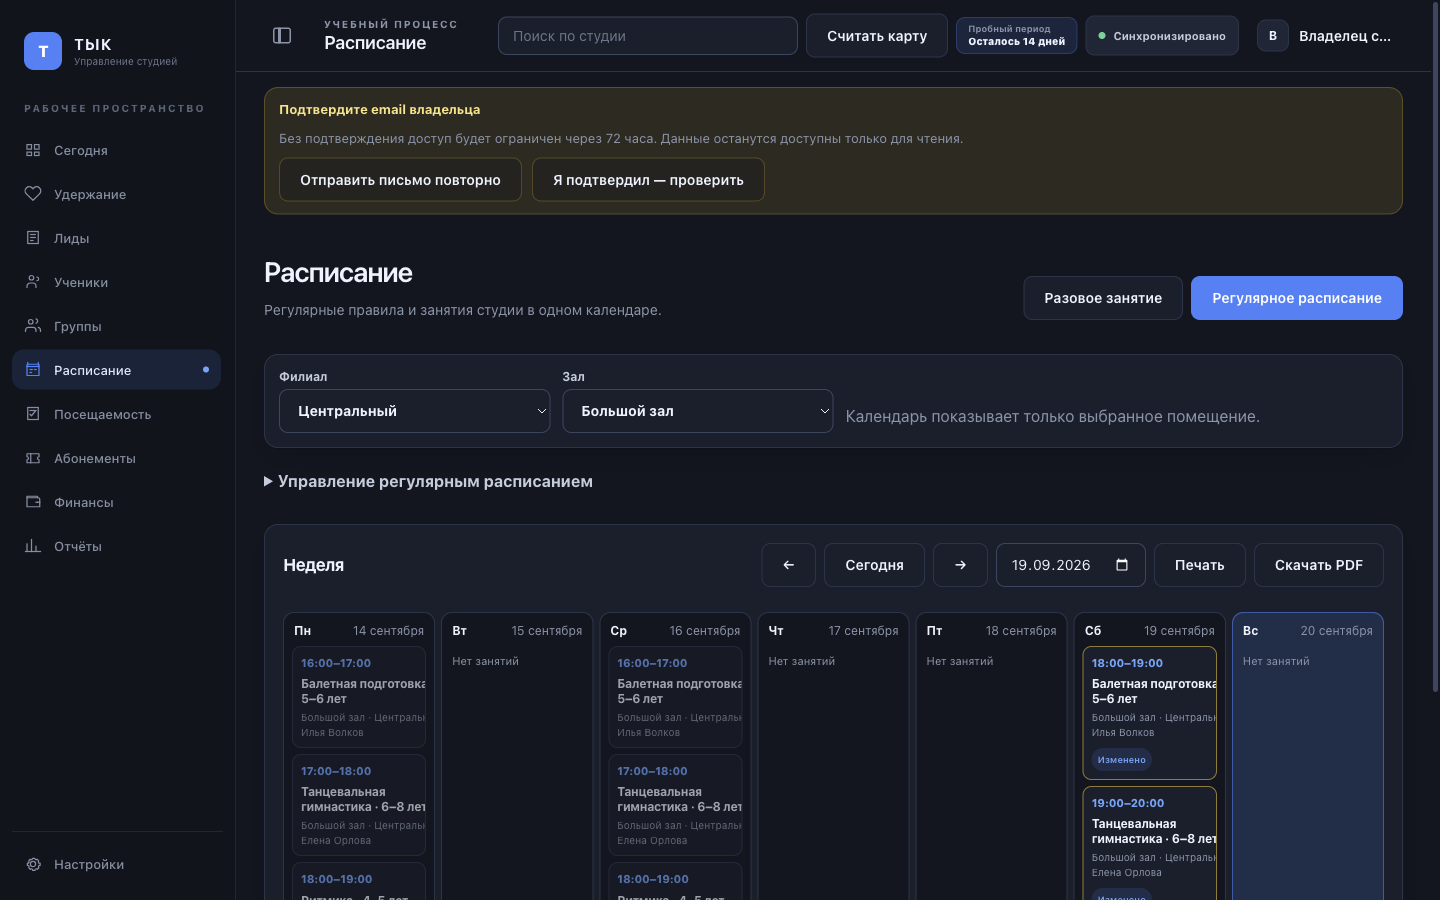Jump to current week with Сегодня button
Screen dimensions: 1440x900
coord(874,565)
